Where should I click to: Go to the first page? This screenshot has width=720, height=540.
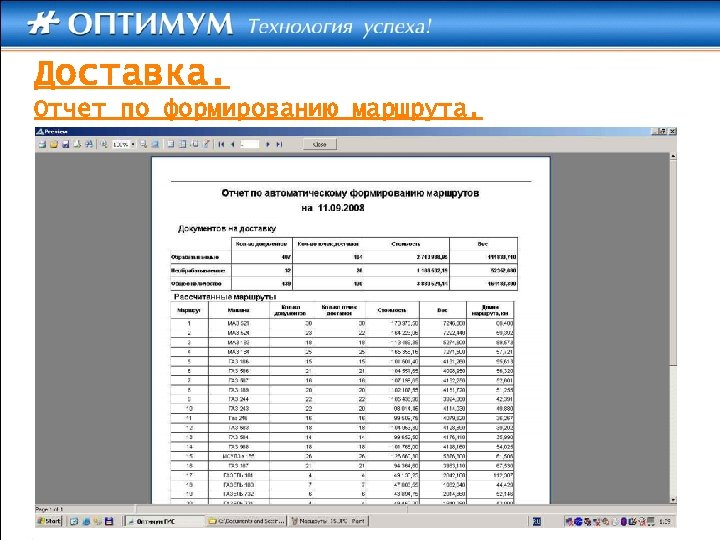pyautogui.click(x=221, y=144)
